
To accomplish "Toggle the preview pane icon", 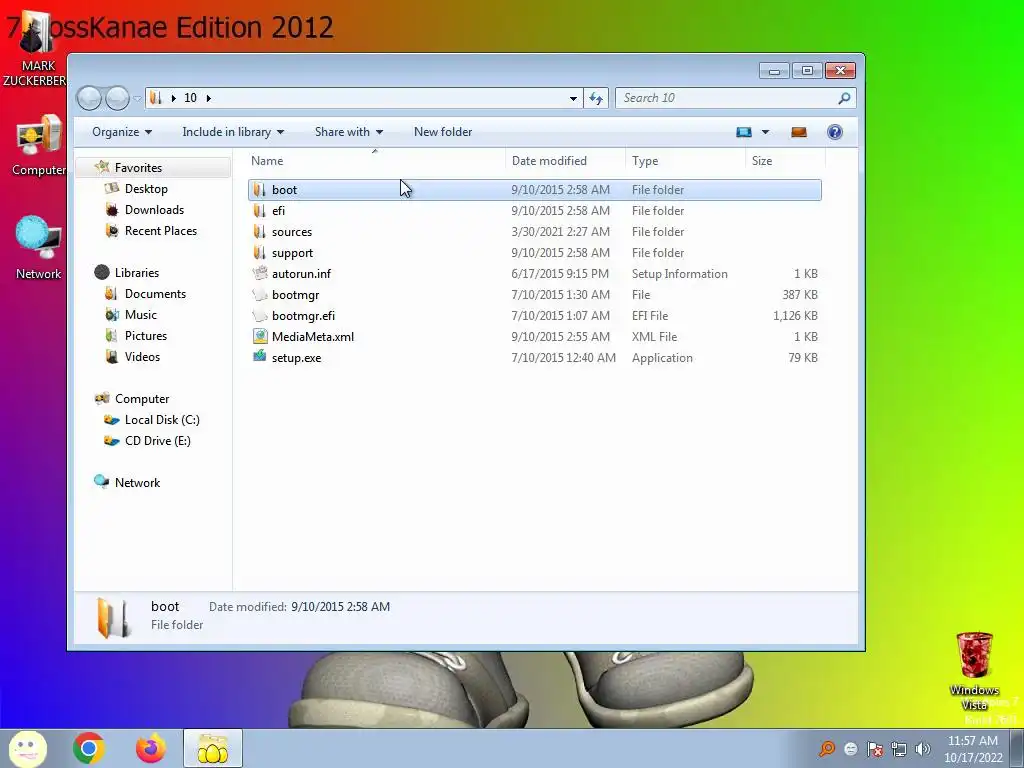I will (x=799, y=133).
